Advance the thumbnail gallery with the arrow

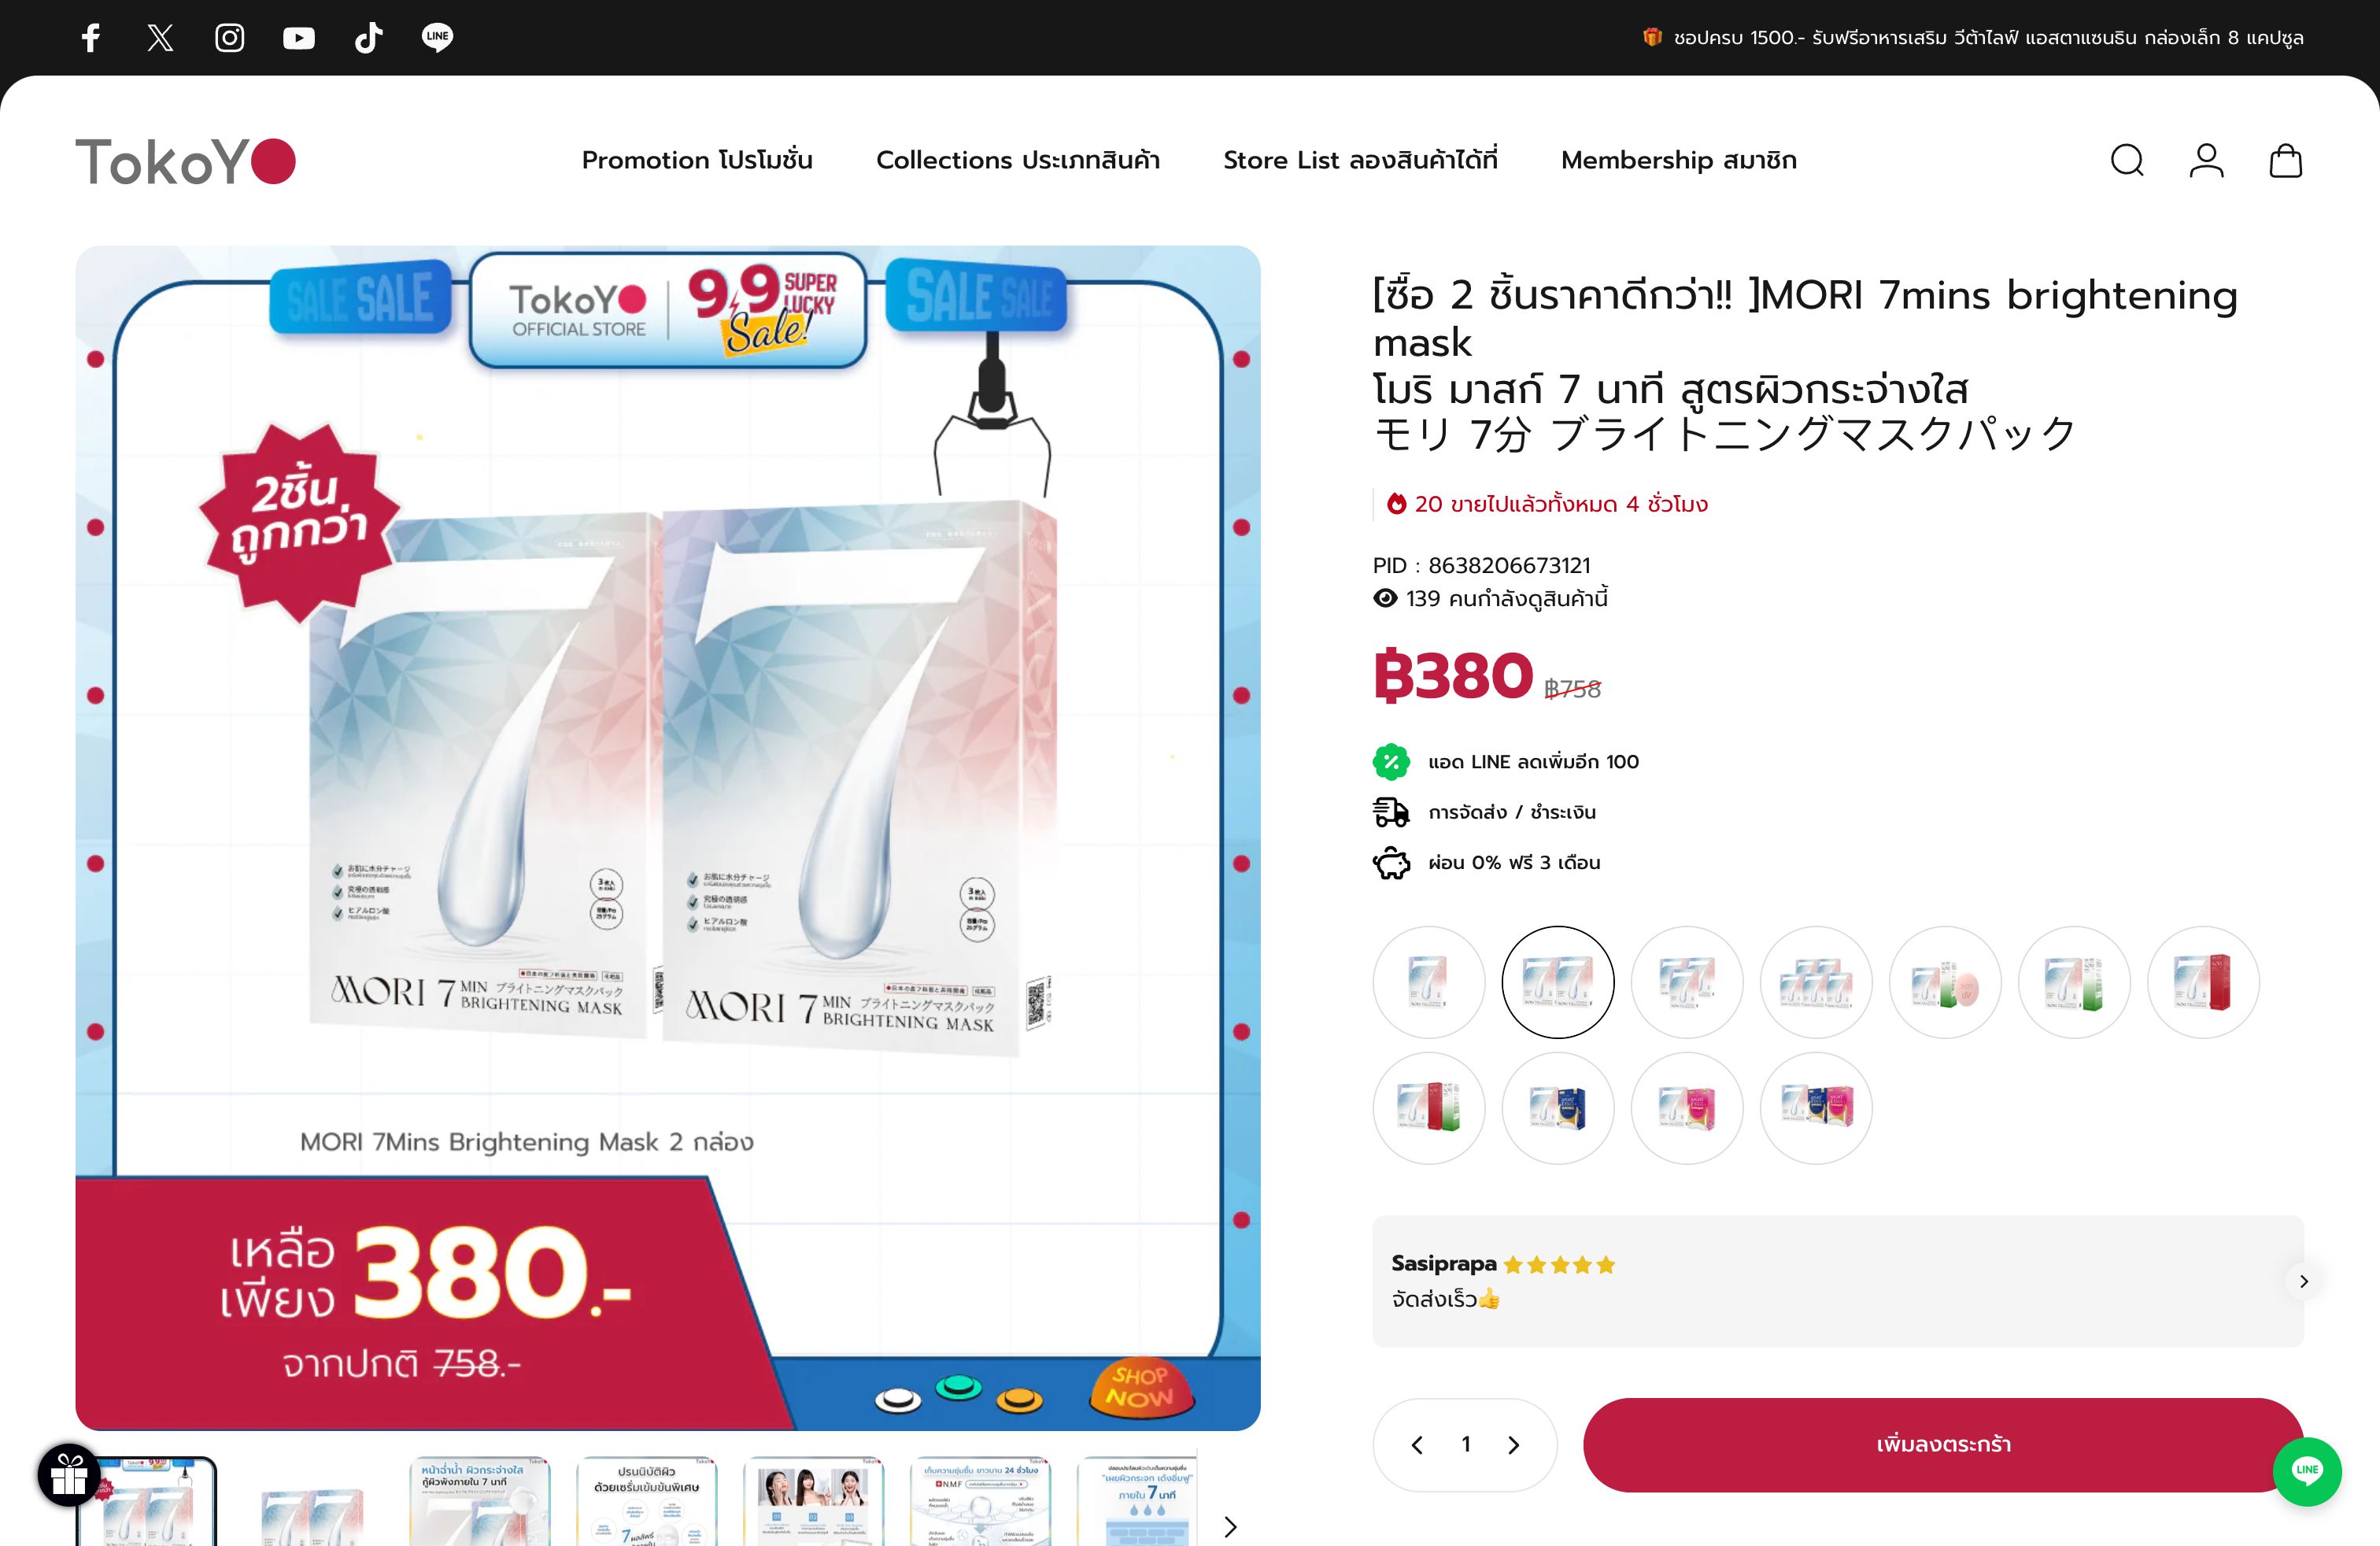coord(1230,1527)
